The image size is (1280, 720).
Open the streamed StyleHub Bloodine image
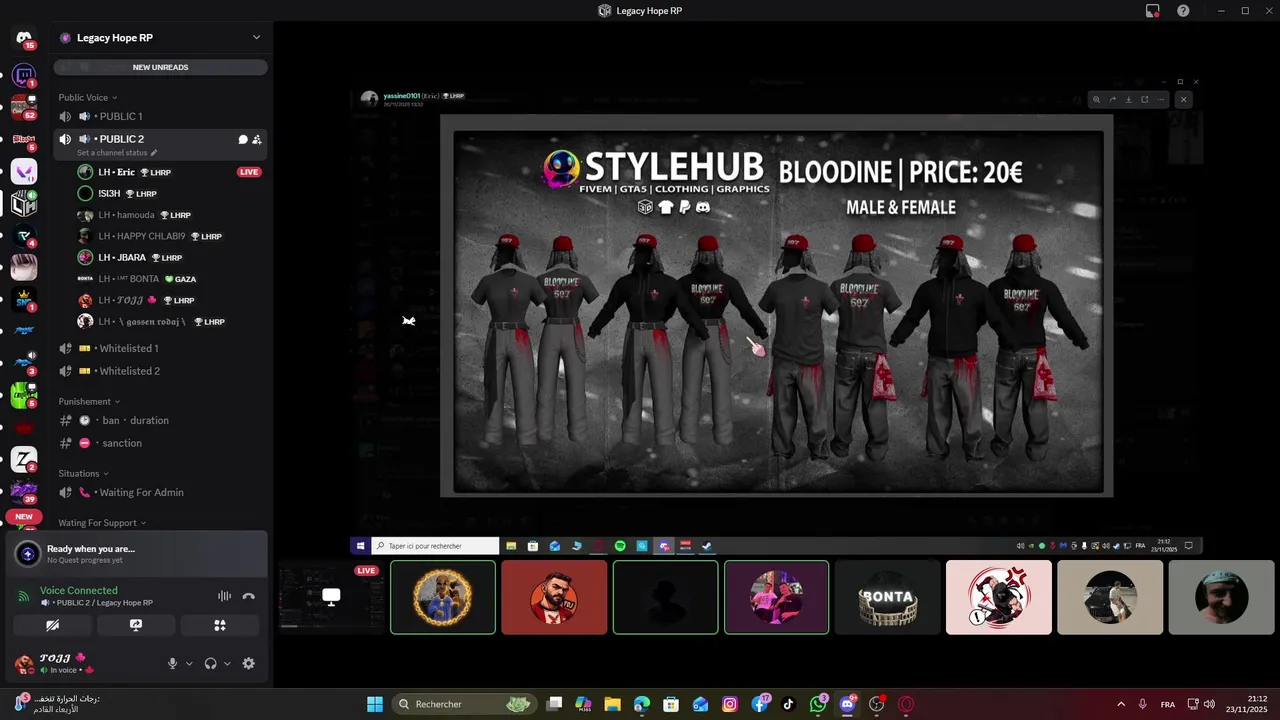(776, 305)
